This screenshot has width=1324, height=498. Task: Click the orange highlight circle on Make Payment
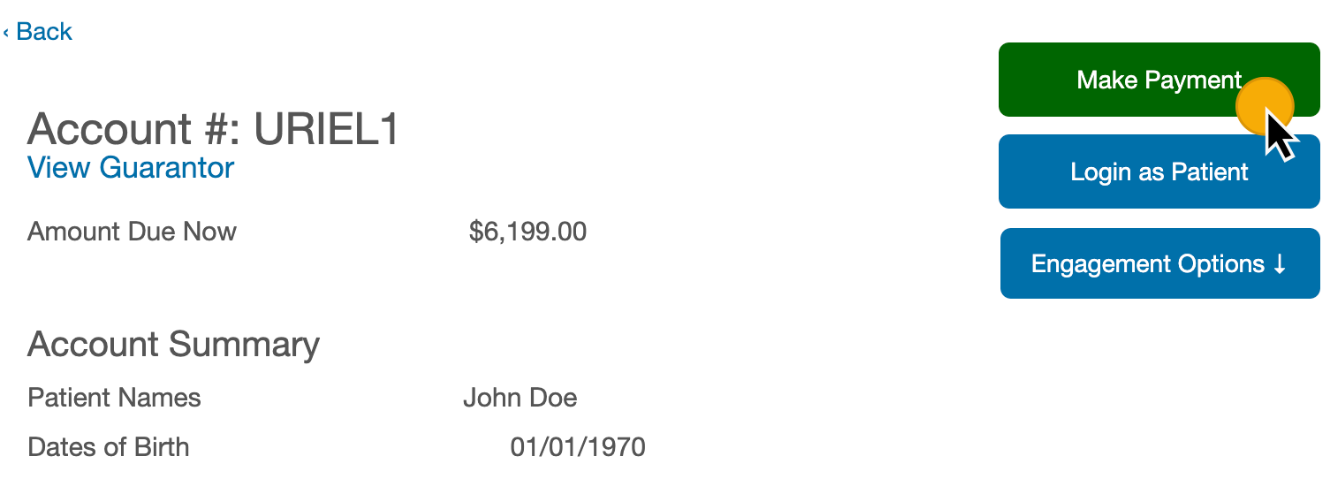(x=1265, y=104)
